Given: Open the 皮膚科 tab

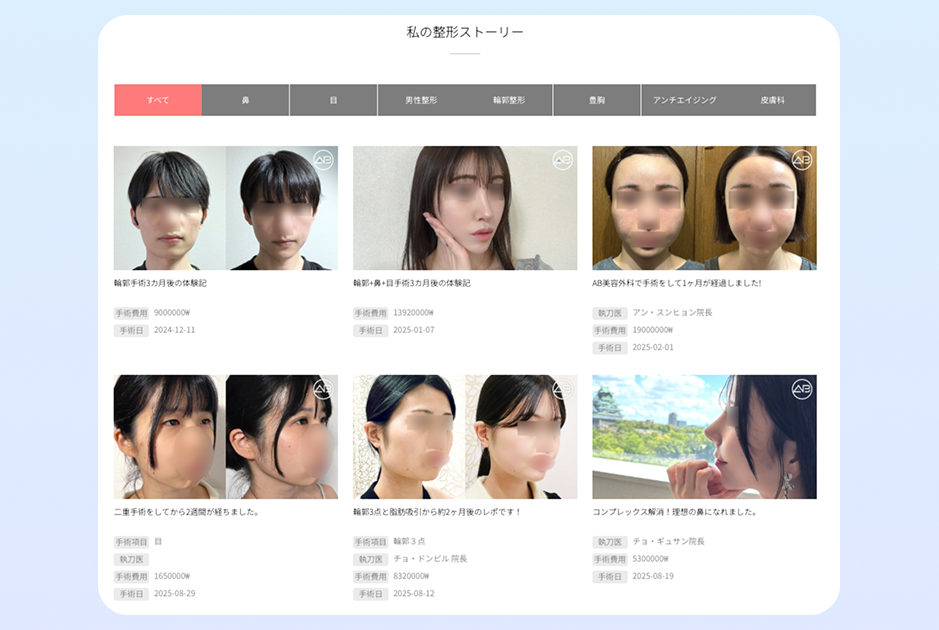Looking at the screenshot, I should tap(772, 100).
